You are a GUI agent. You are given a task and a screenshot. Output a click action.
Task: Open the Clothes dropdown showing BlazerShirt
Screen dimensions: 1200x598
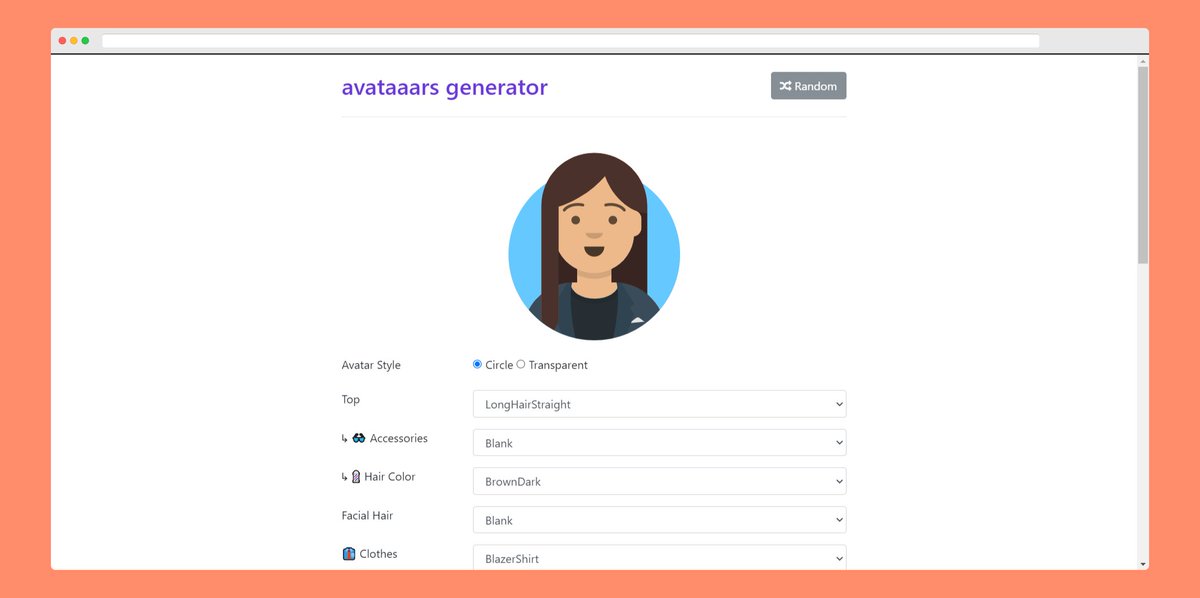click(659, 558)
